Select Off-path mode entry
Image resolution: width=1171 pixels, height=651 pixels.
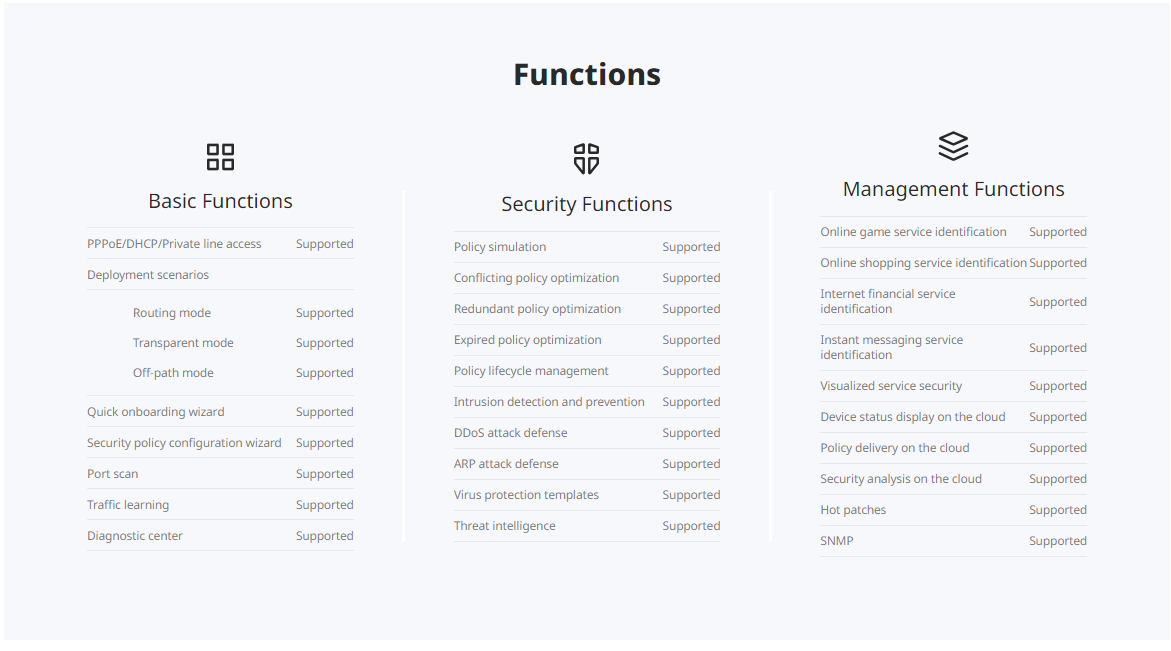[x=173, y=373]
